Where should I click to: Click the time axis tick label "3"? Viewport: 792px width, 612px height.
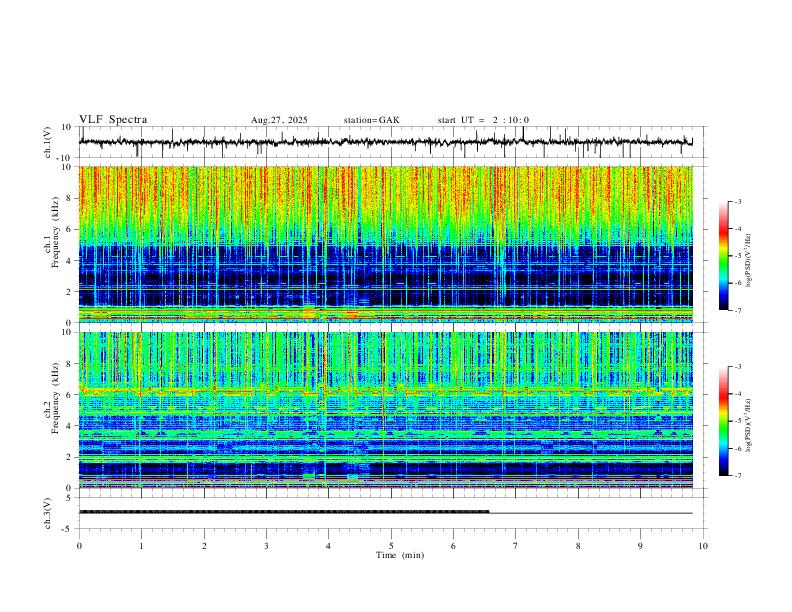[266, 546]
